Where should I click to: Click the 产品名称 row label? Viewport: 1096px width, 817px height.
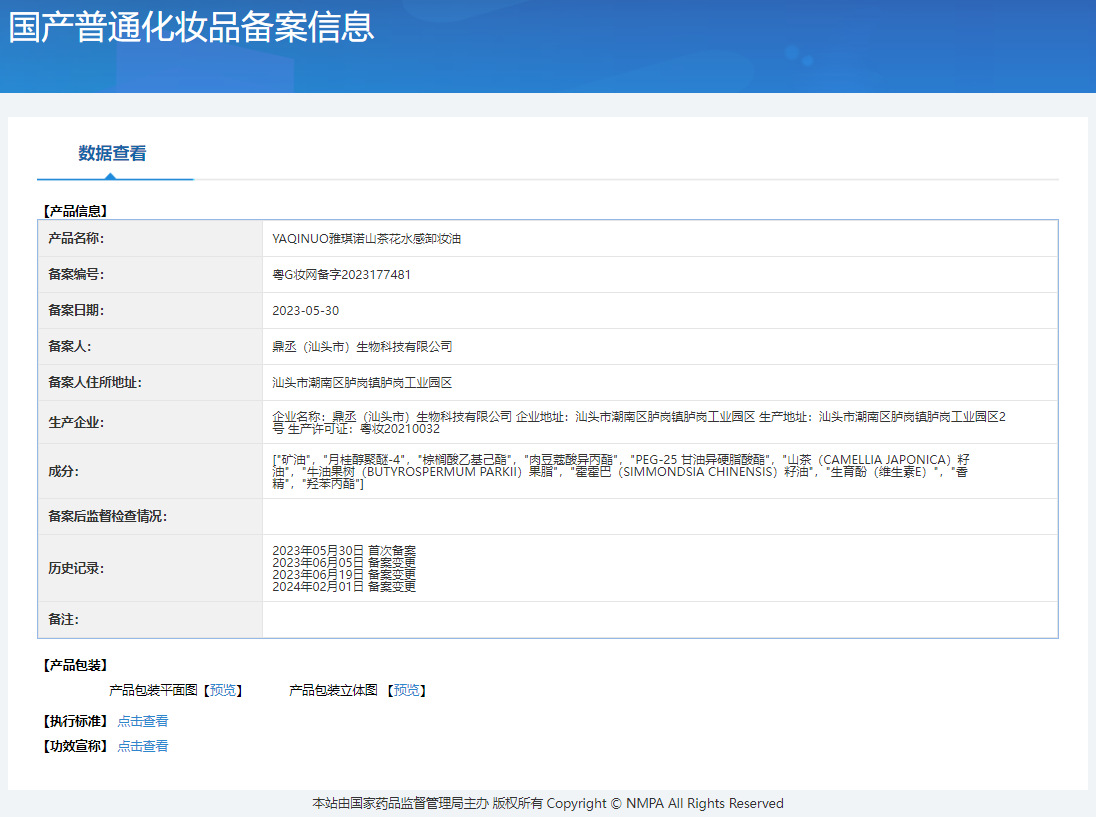(x=75, y=238)
